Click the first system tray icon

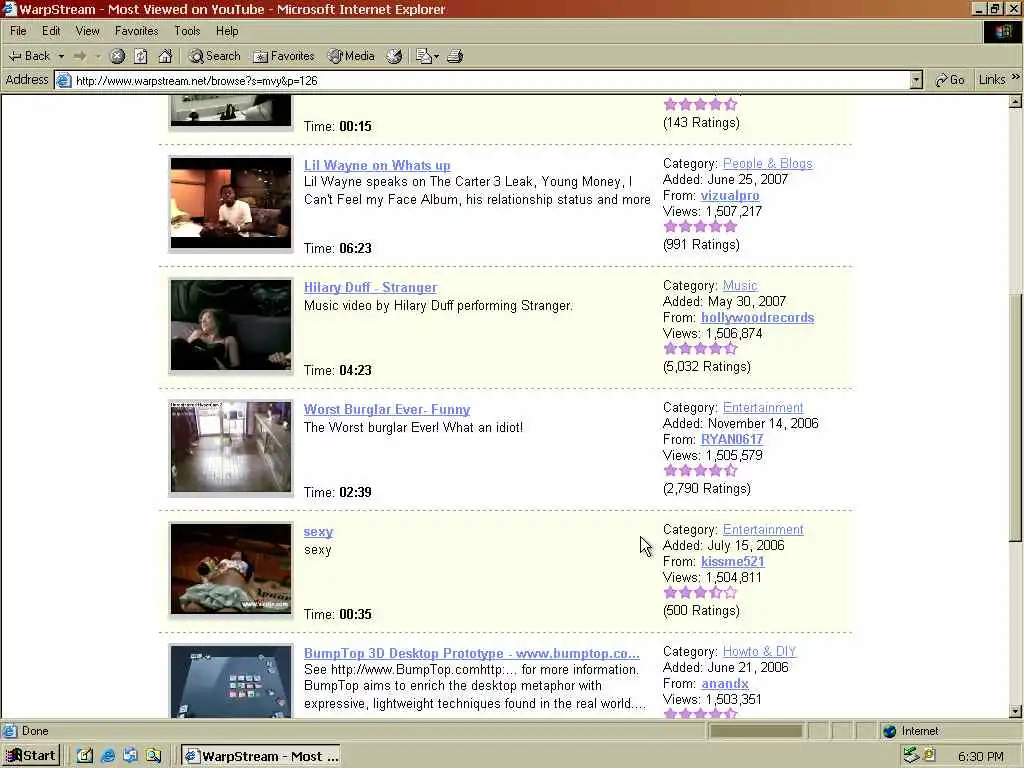(910, 756)
